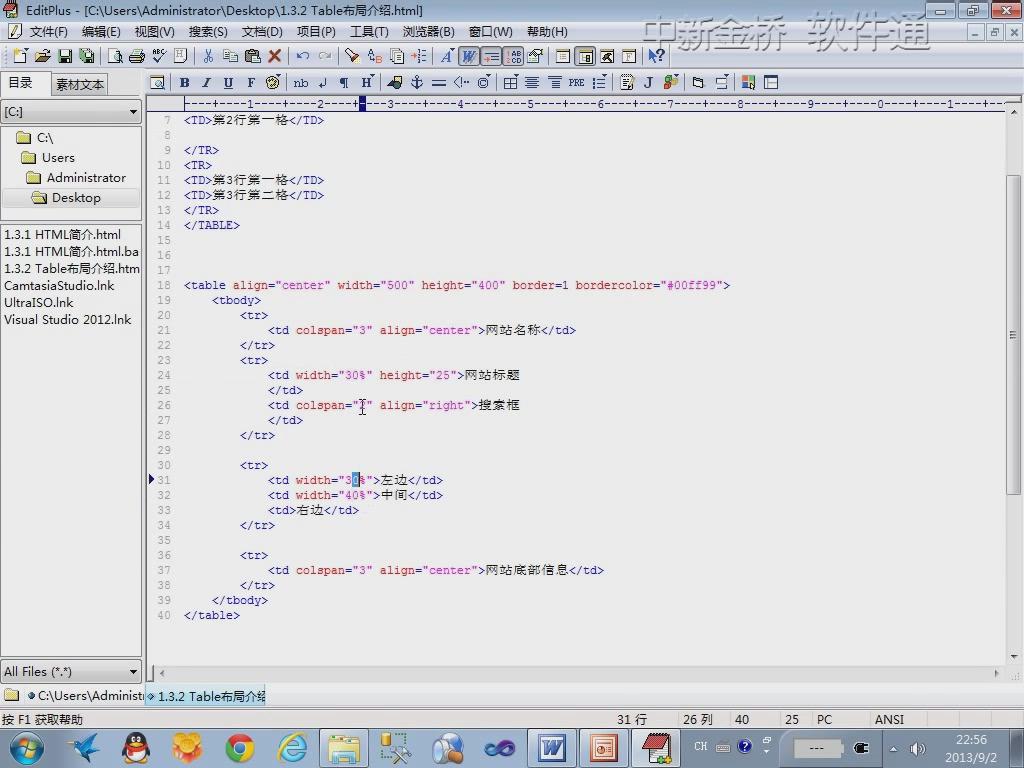Open Google Chrome from taskbar

tap(240, 748)
